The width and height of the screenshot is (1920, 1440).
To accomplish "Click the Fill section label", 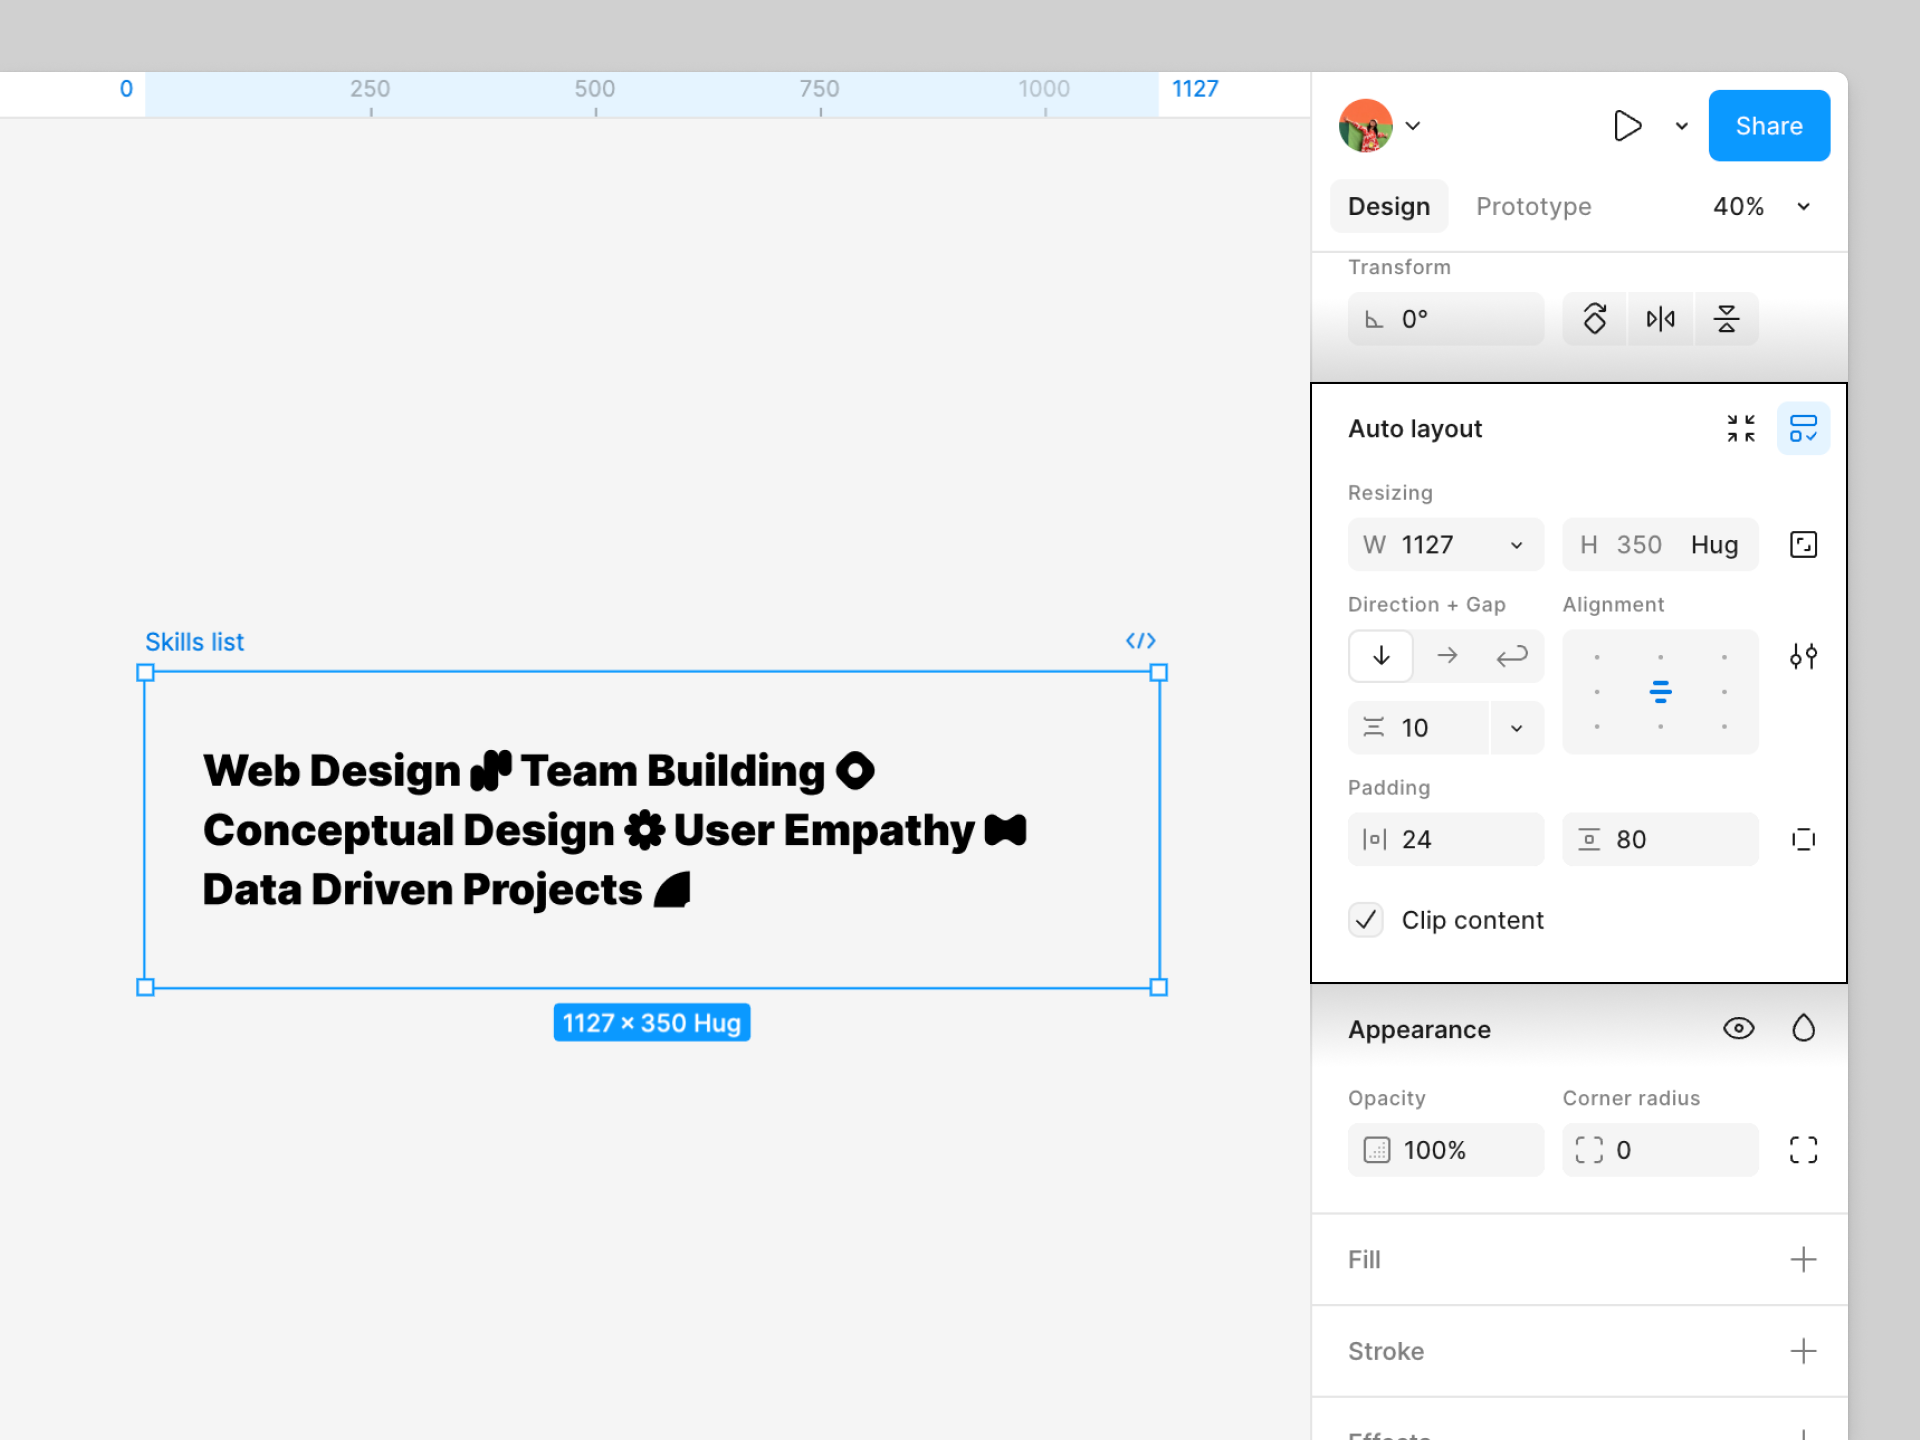I will coord(1364,1260).
